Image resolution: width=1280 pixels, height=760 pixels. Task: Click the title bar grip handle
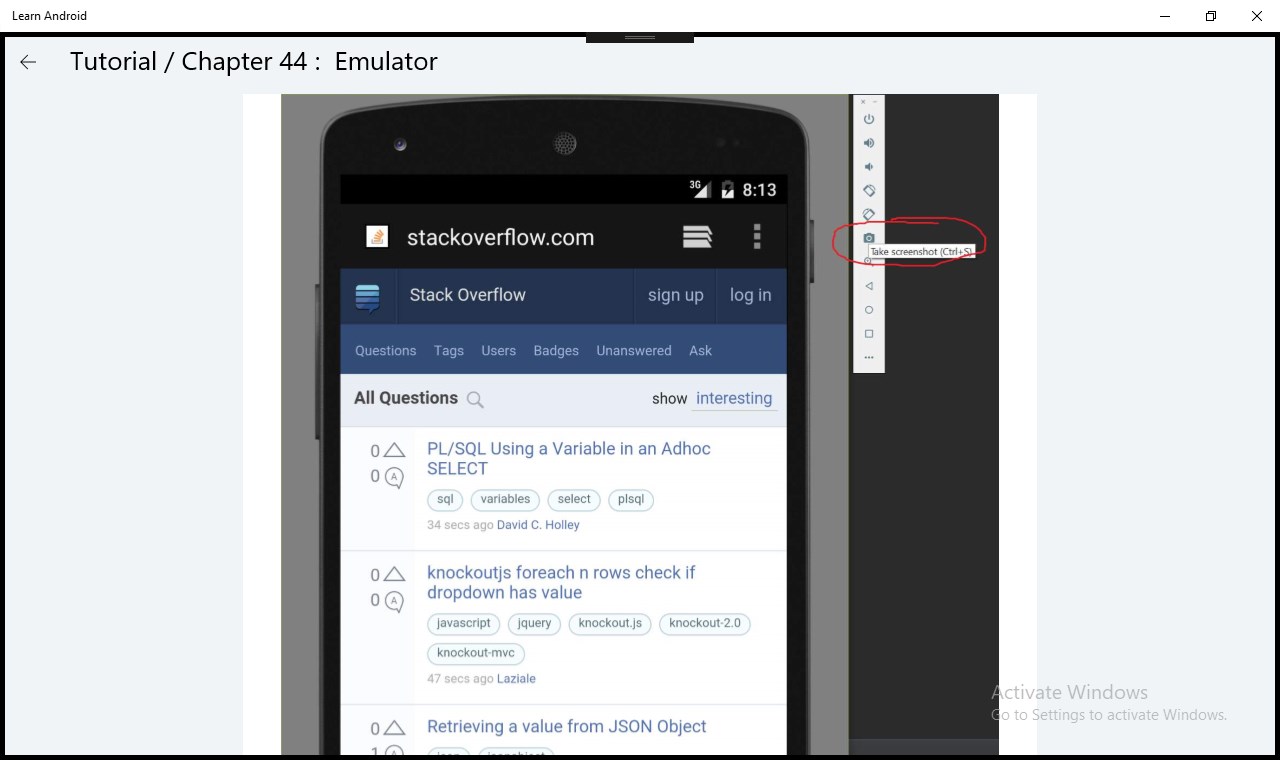(640, 38)
